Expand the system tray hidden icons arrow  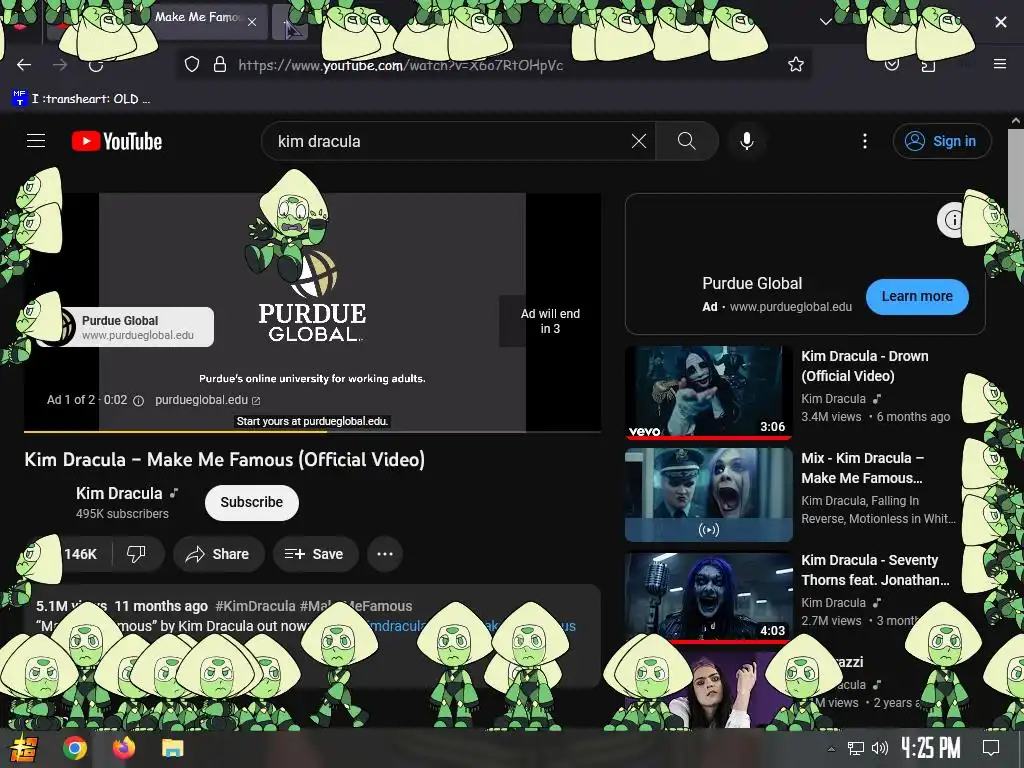tap(831, 749)
